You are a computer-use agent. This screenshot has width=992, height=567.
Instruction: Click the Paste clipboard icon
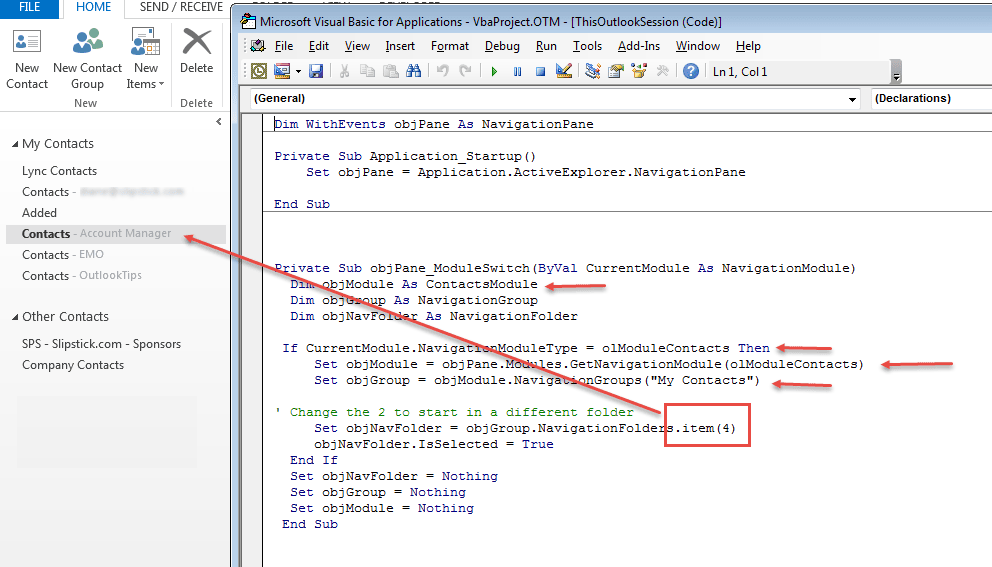click(390, 71)
